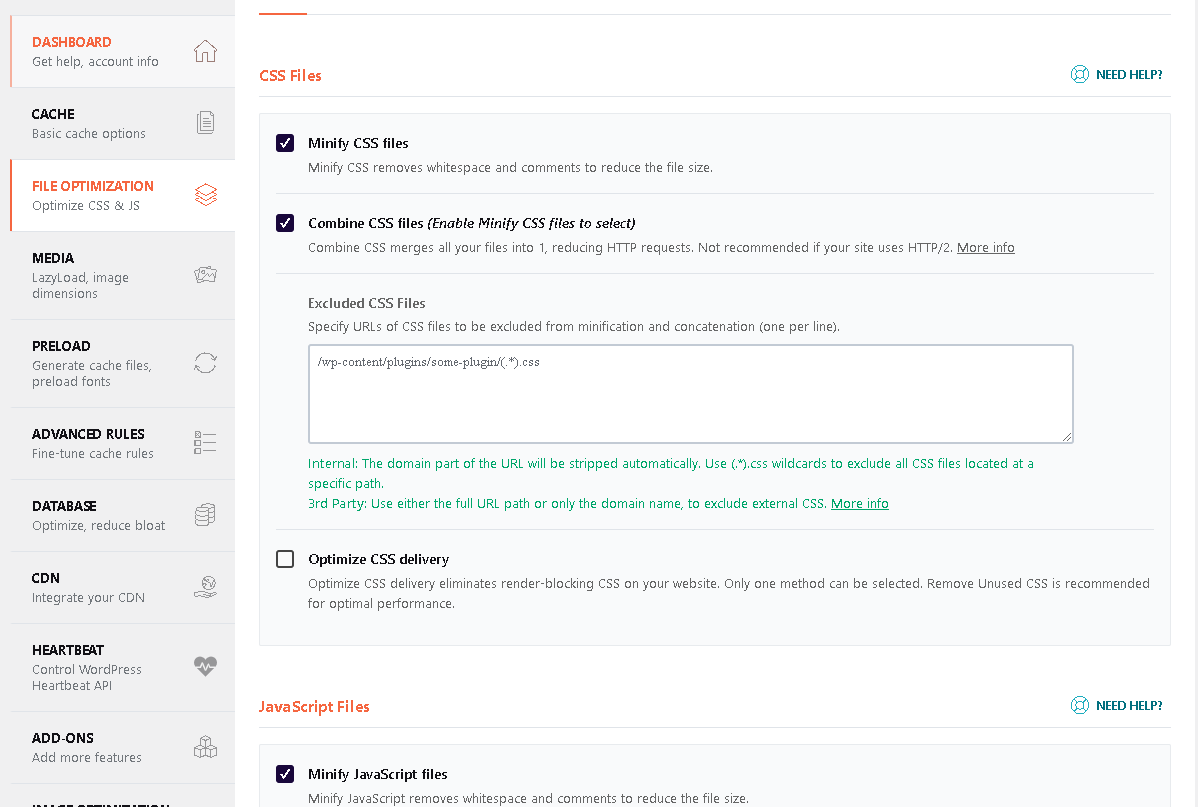
Task: Go to the Database menu item
Action: click(98, 515)
